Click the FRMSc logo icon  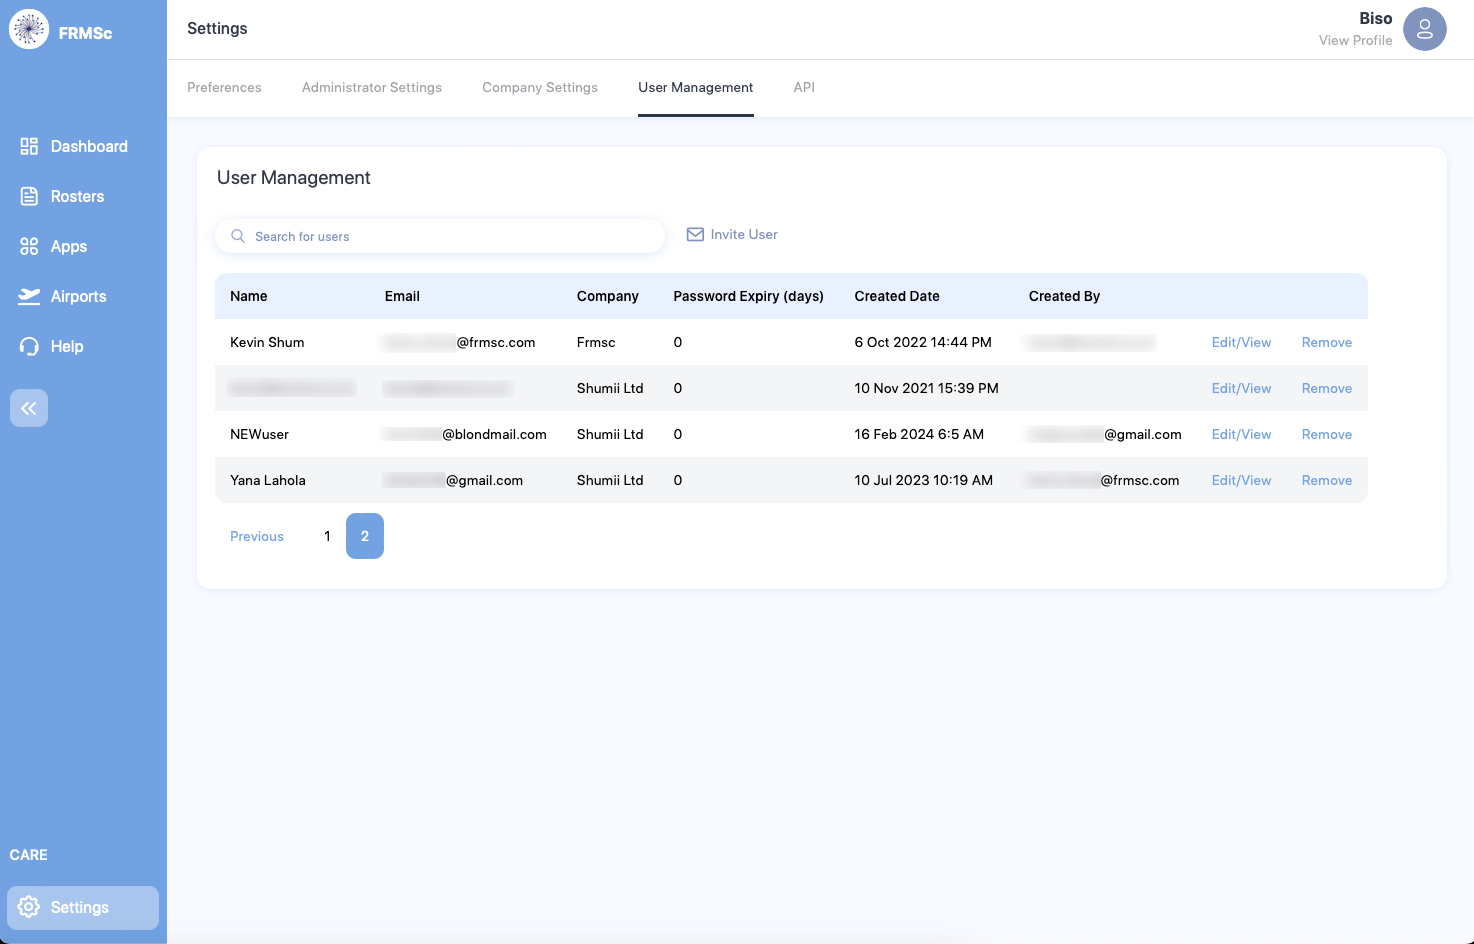29,29
